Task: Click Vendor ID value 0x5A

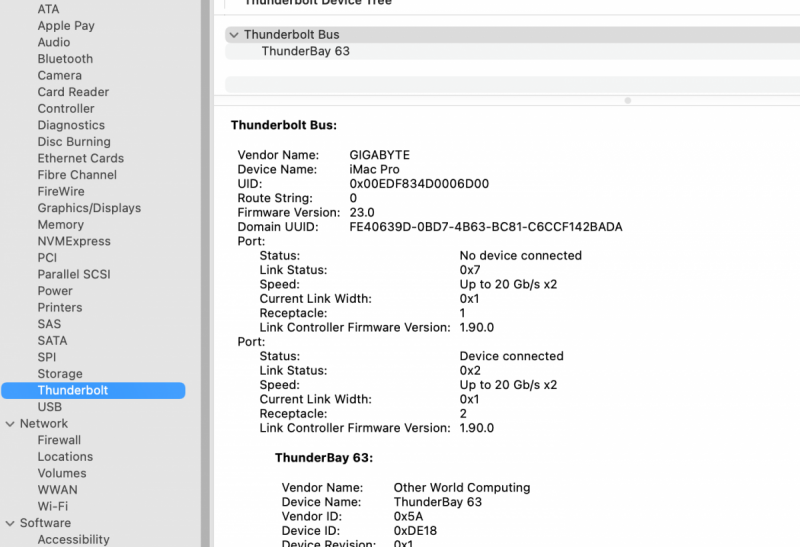Action: [408, 516]
